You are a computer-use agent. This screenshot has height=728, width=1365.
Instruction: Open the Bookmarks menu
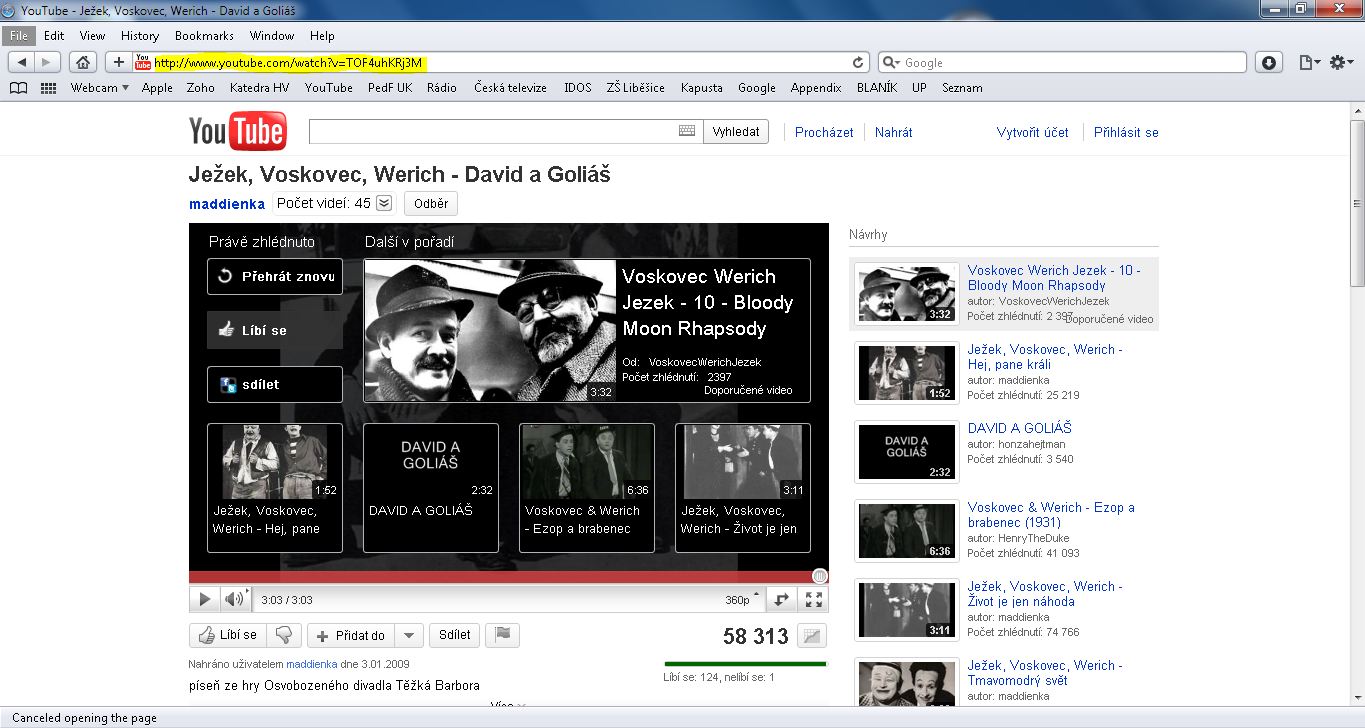[204, 35]
